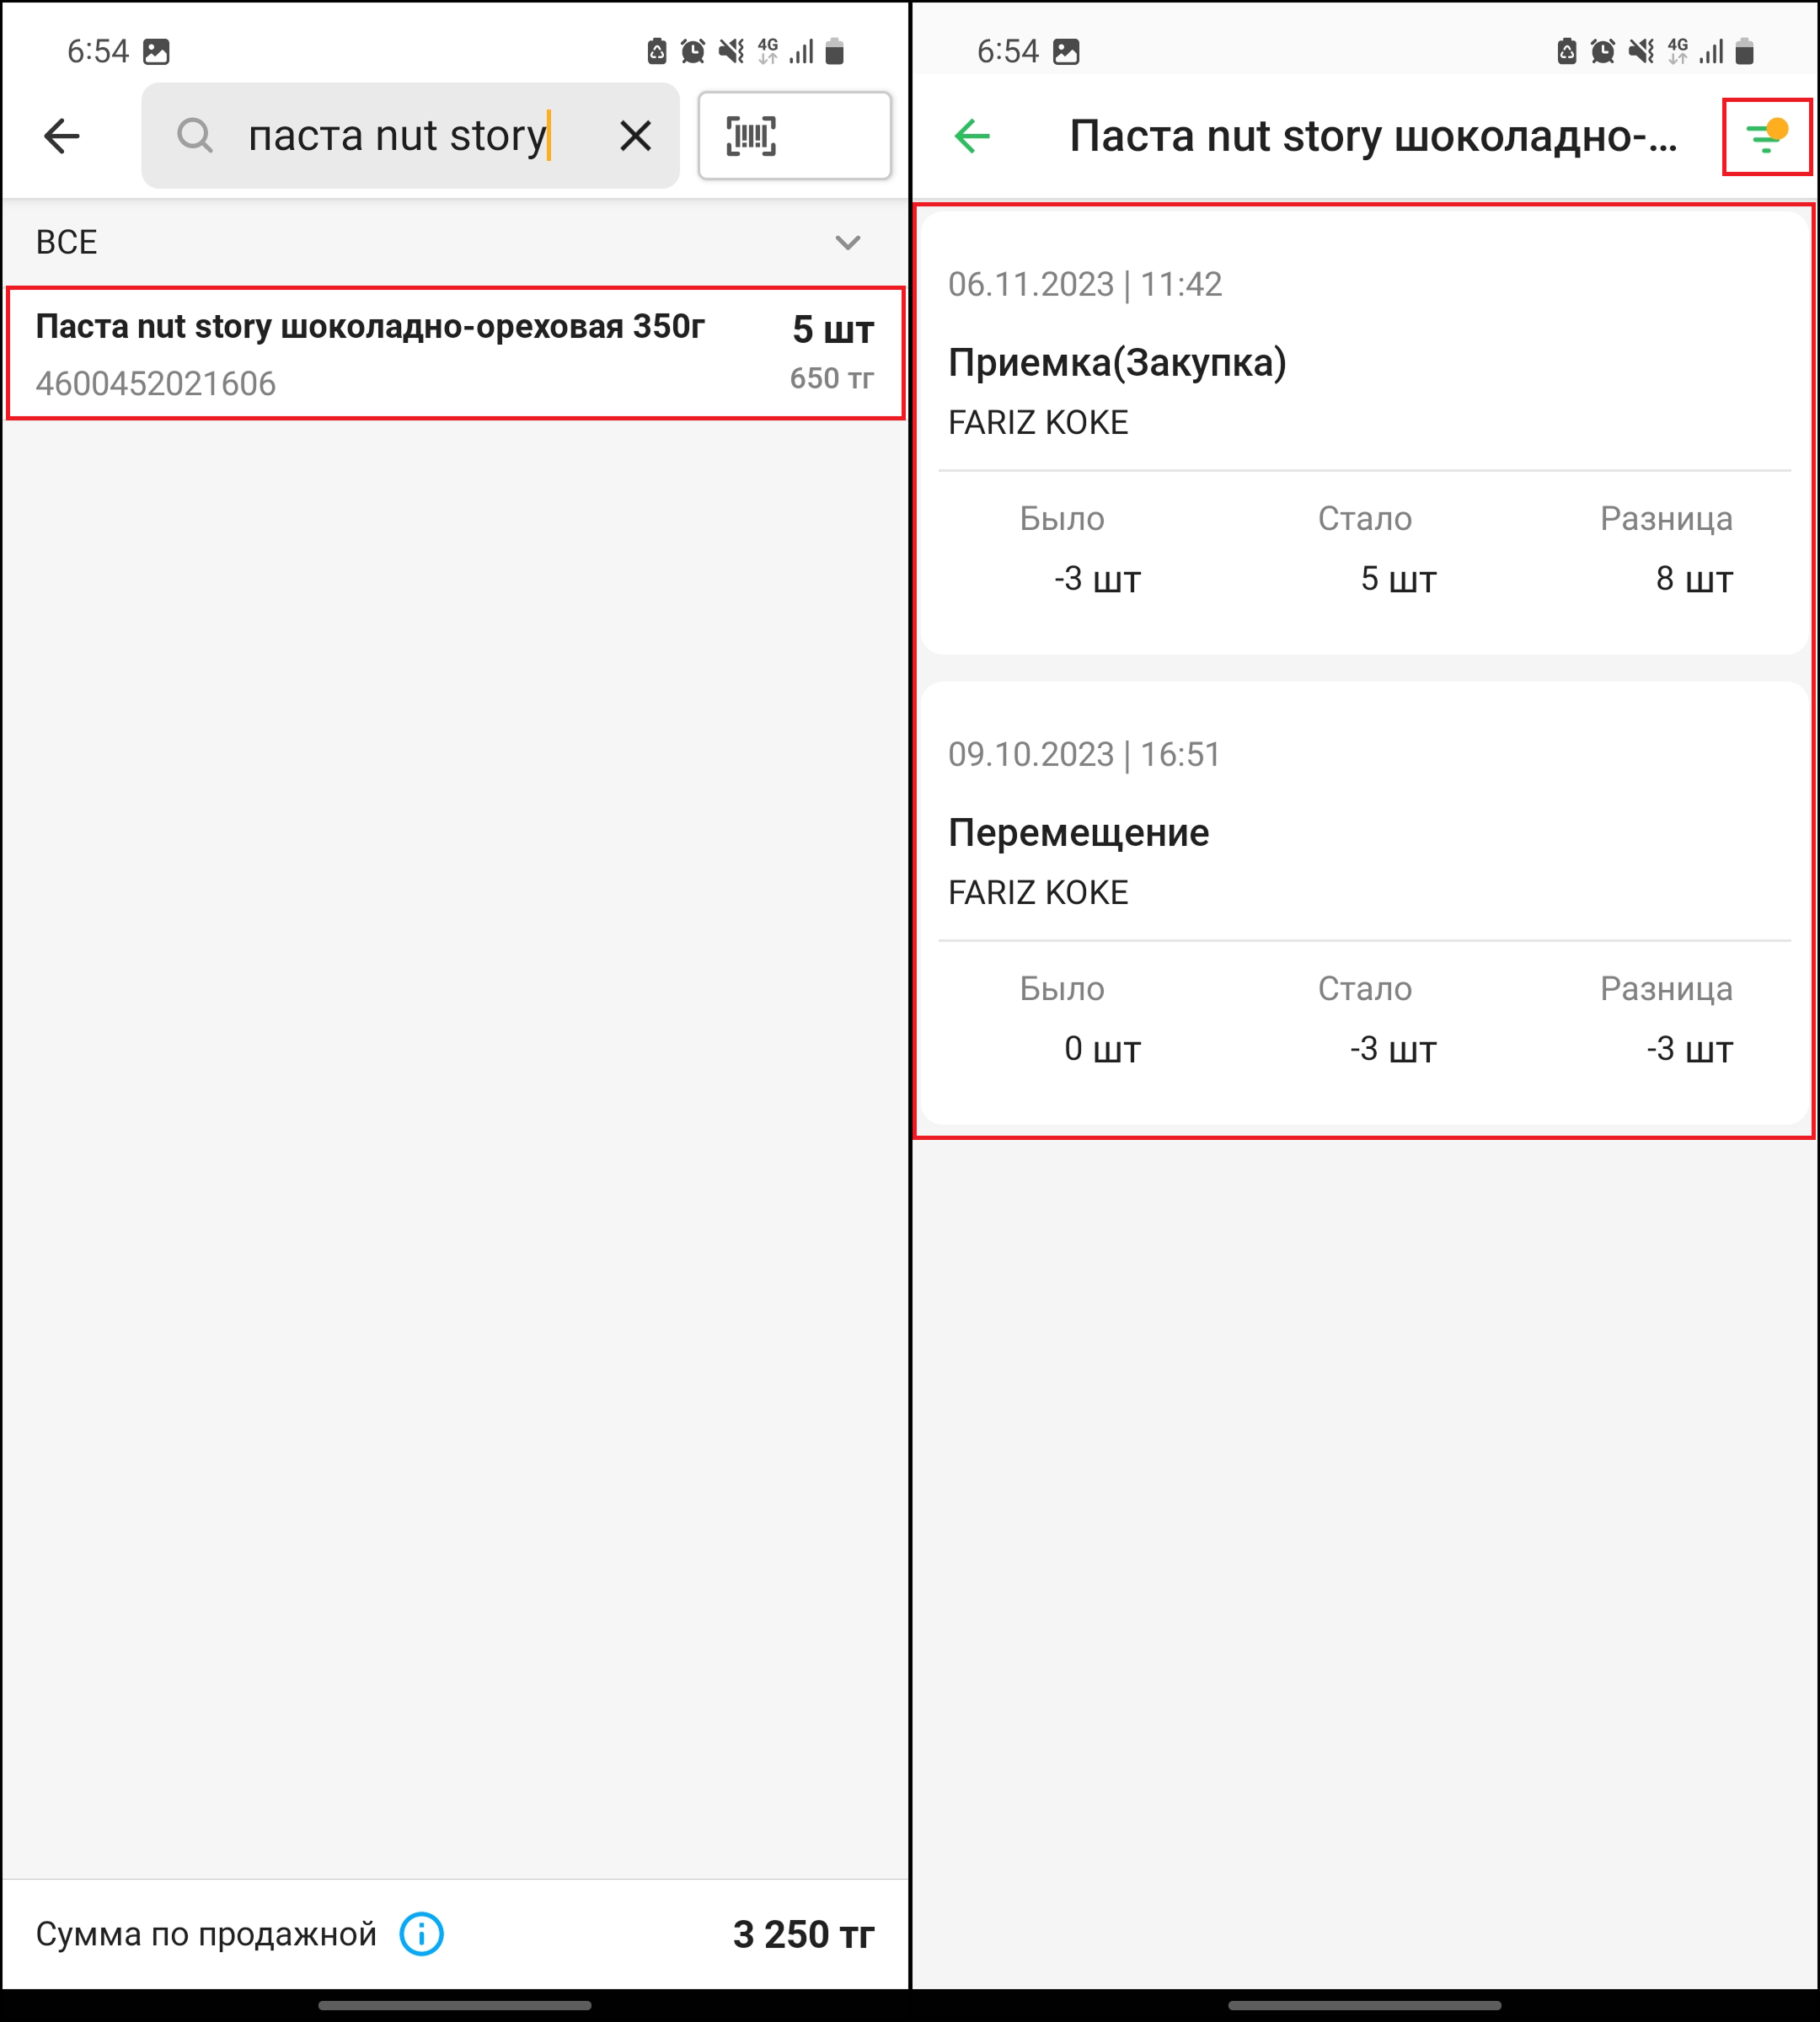Tap the green back arrow in history screen
This screenshot has height=2022, width=1820.
(x=972, y=136)
